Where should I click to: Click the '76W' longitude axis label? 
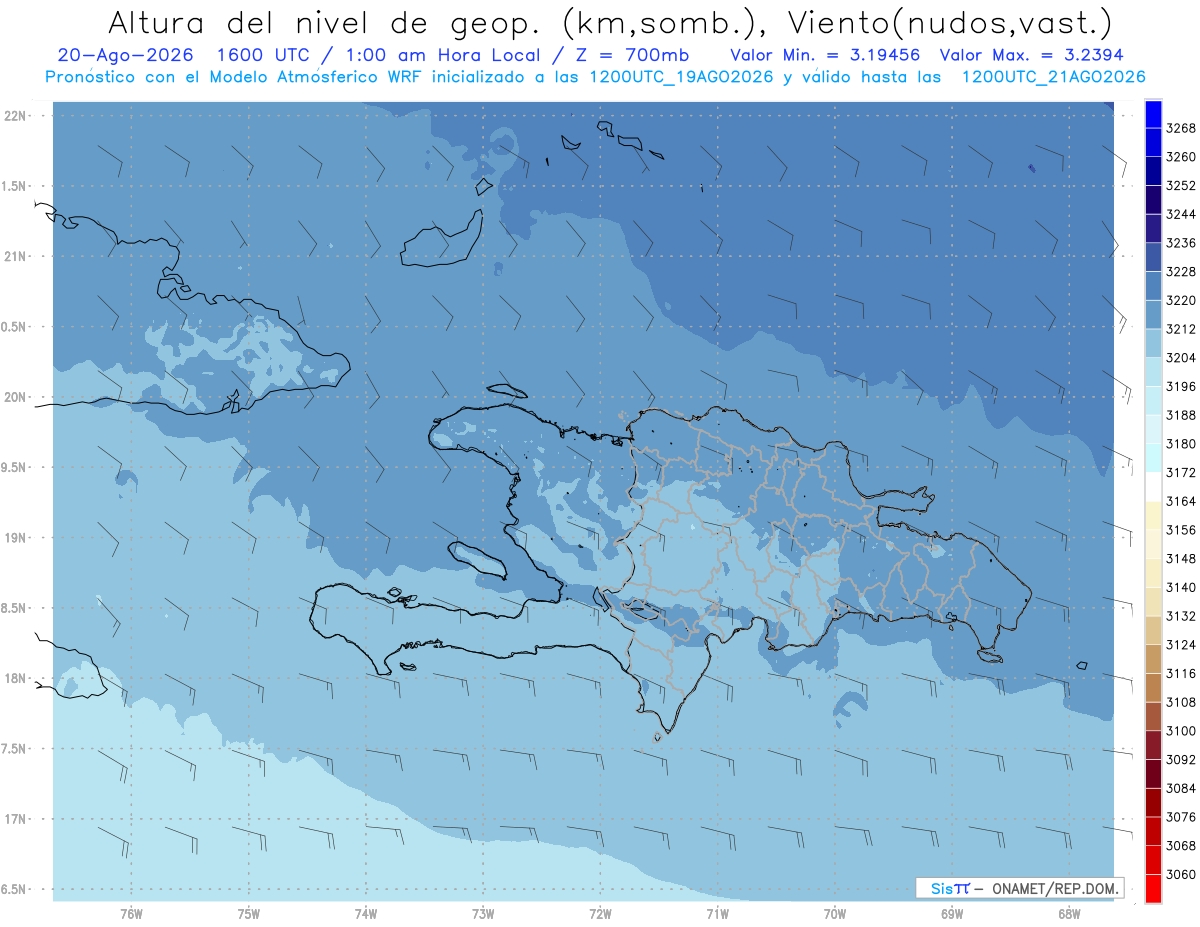tap(131, 913)
